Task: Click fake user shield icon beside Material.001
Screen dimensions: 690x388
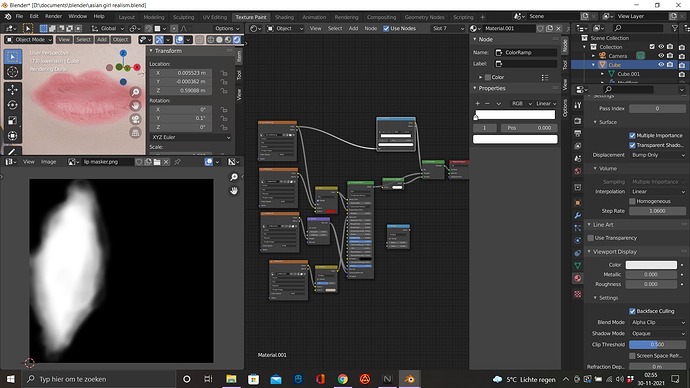Action: point(540,28)
